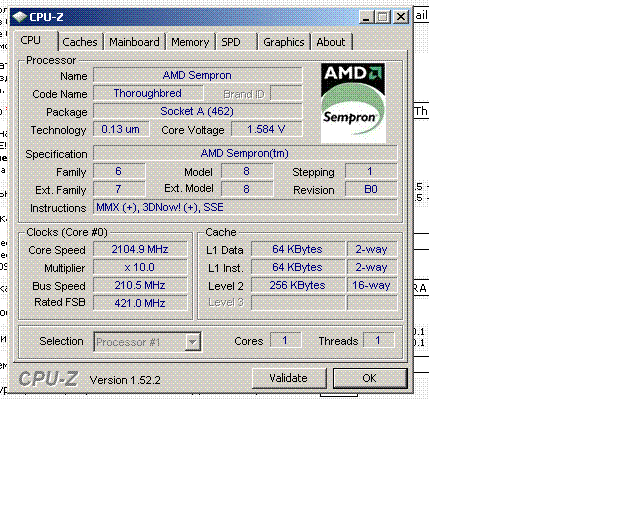The image size is (640, 512).
Task: Click the L1 Data size 64 KBytes
Action: click(x=298, y=249)
